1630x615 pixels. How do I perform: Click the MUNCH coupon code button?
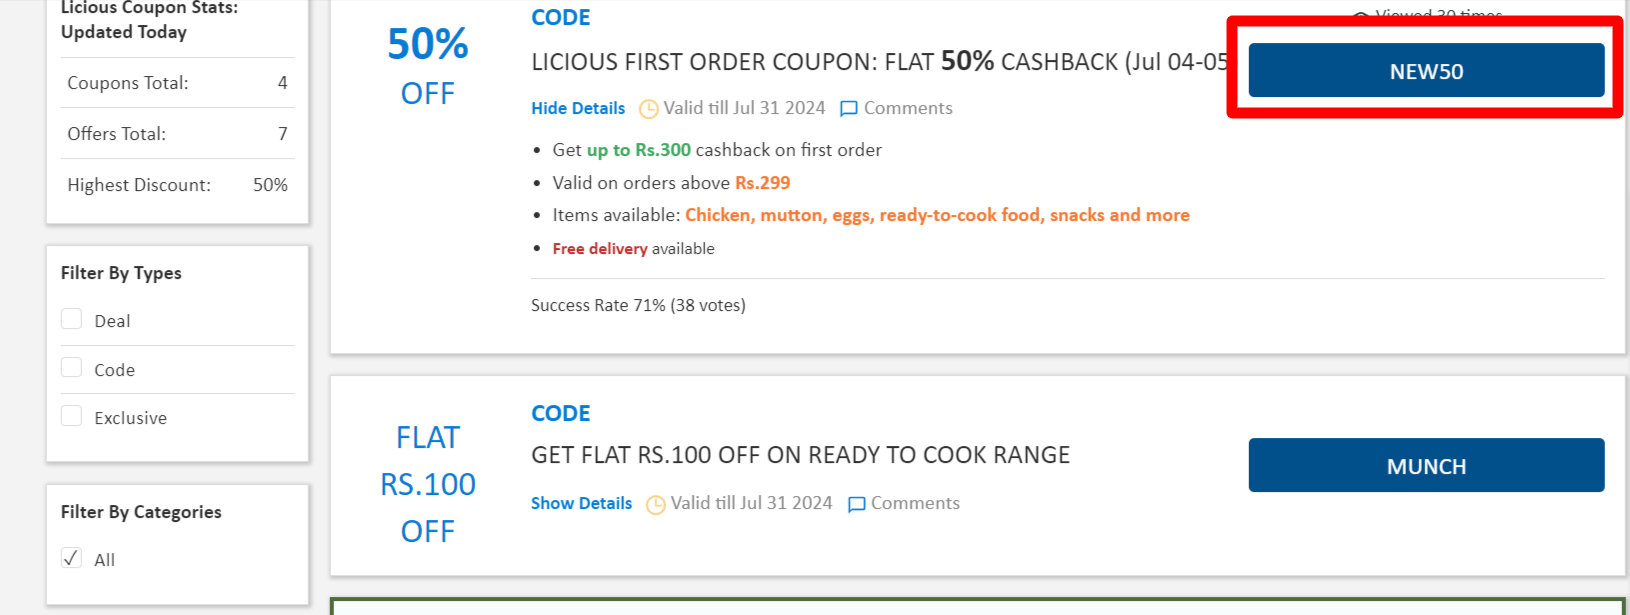point(1426,465)
